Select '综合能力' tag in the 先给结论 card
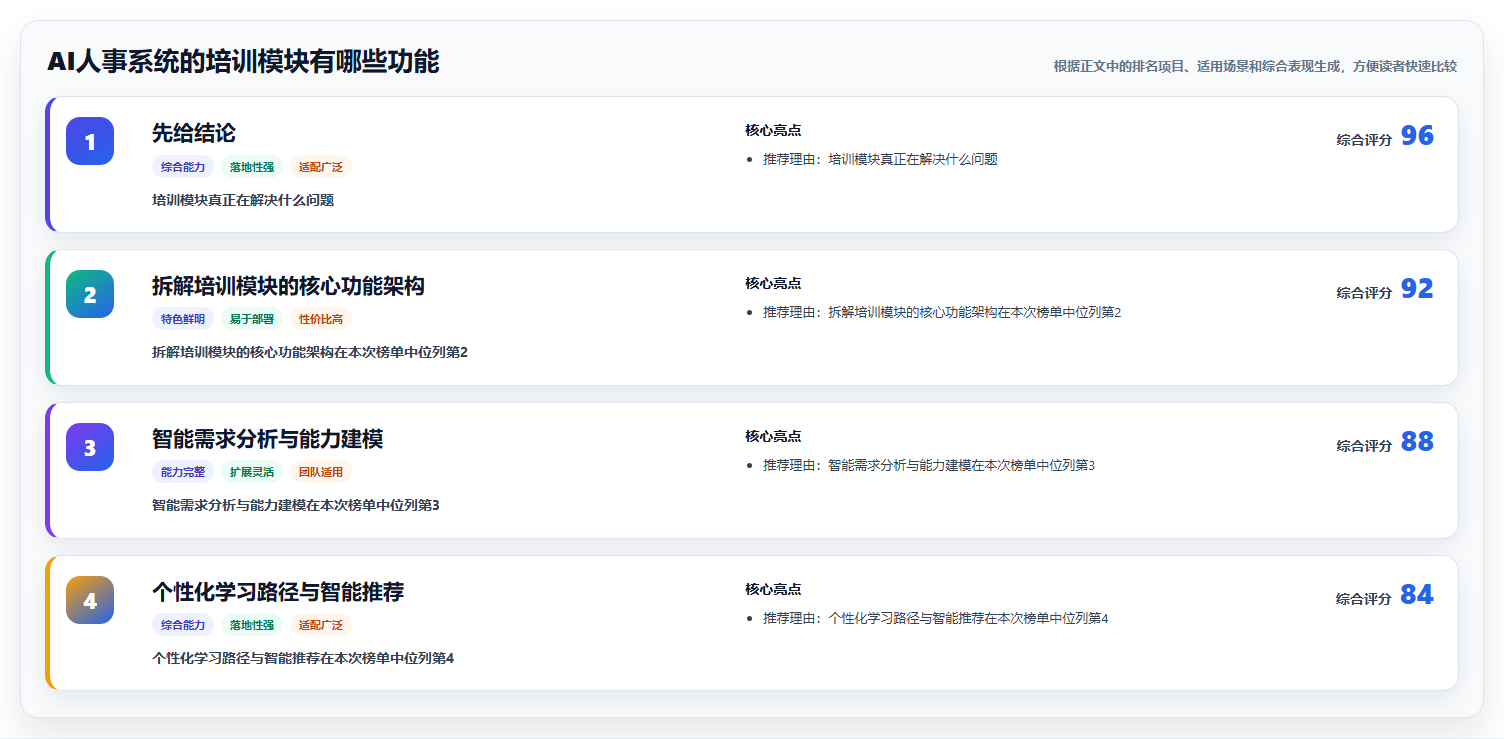1504x739 pixels. point(183,167)
